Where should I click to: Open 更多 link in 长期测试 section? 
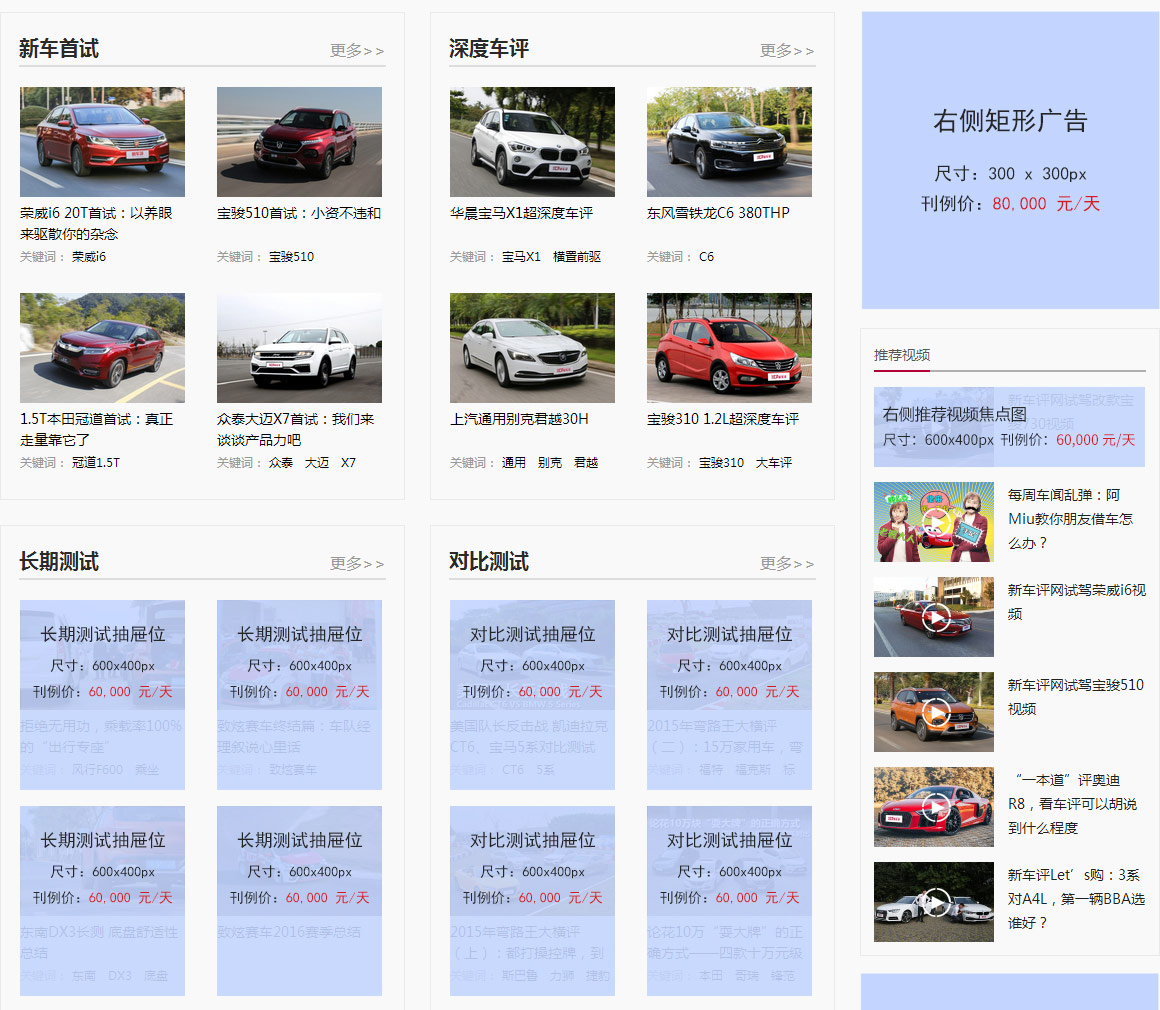pos(357,564)
